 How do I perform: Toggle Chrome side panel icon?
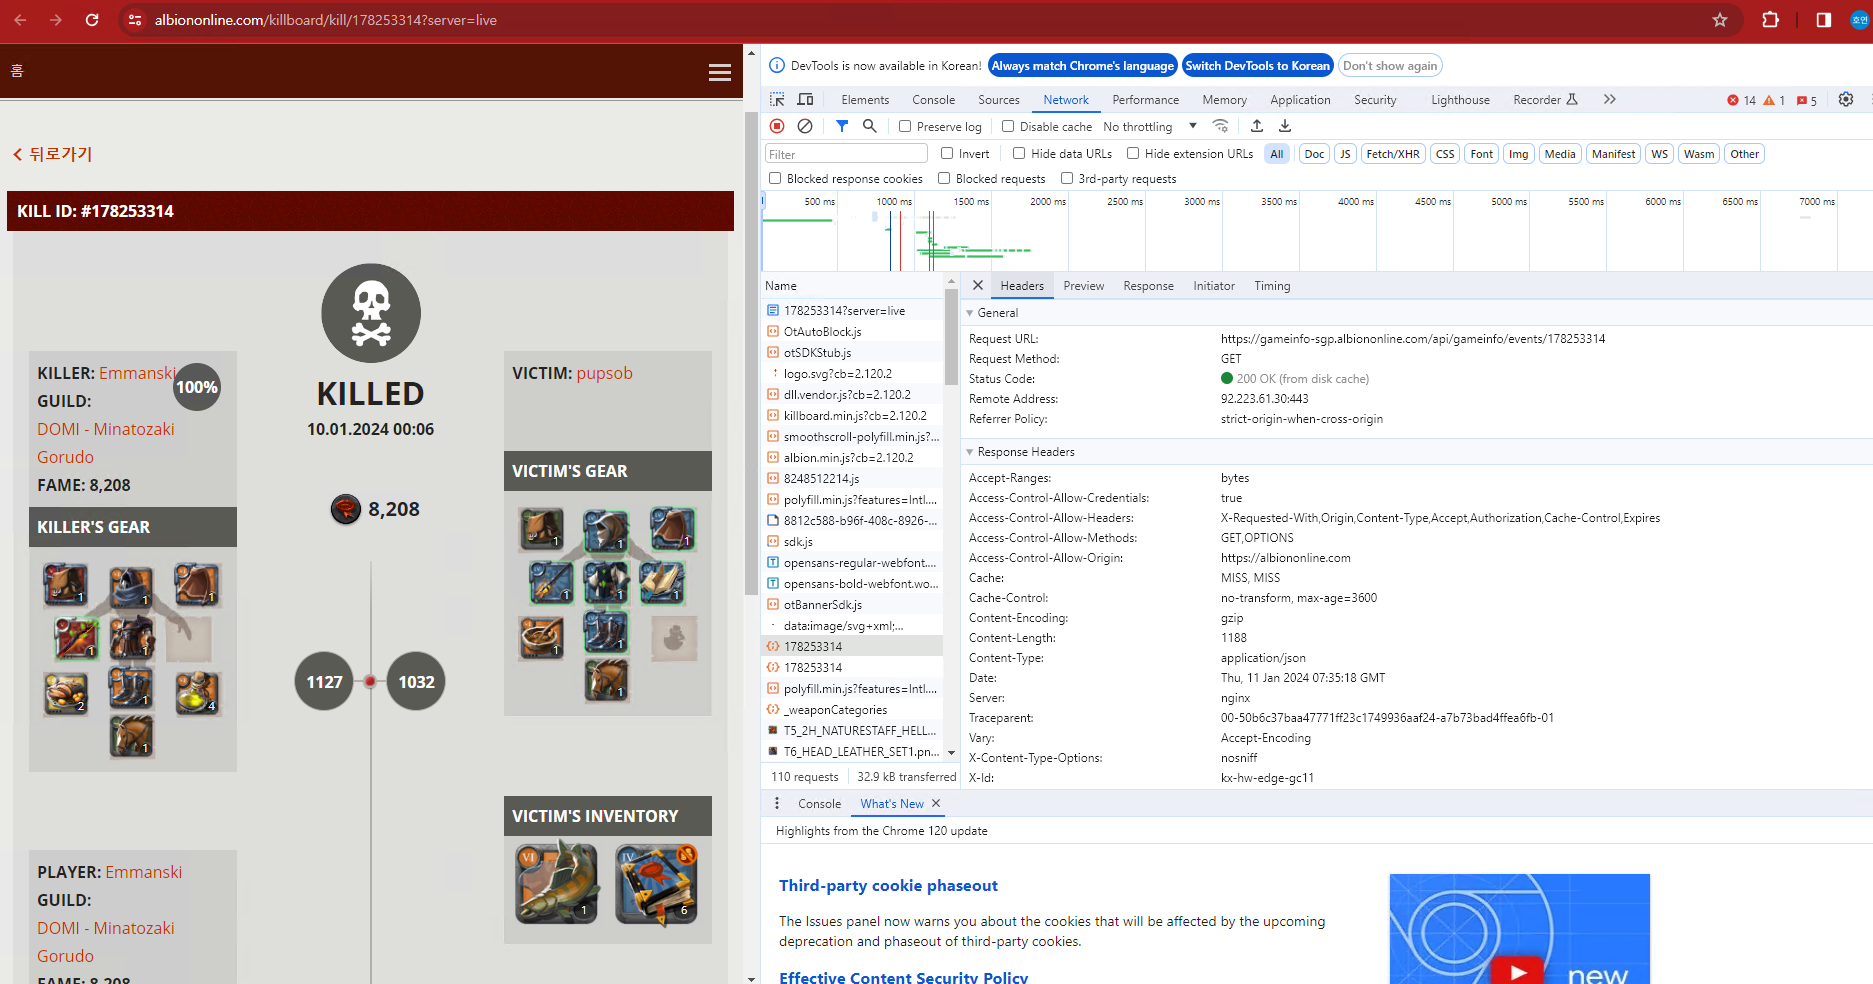click(x=1824, y=20)
